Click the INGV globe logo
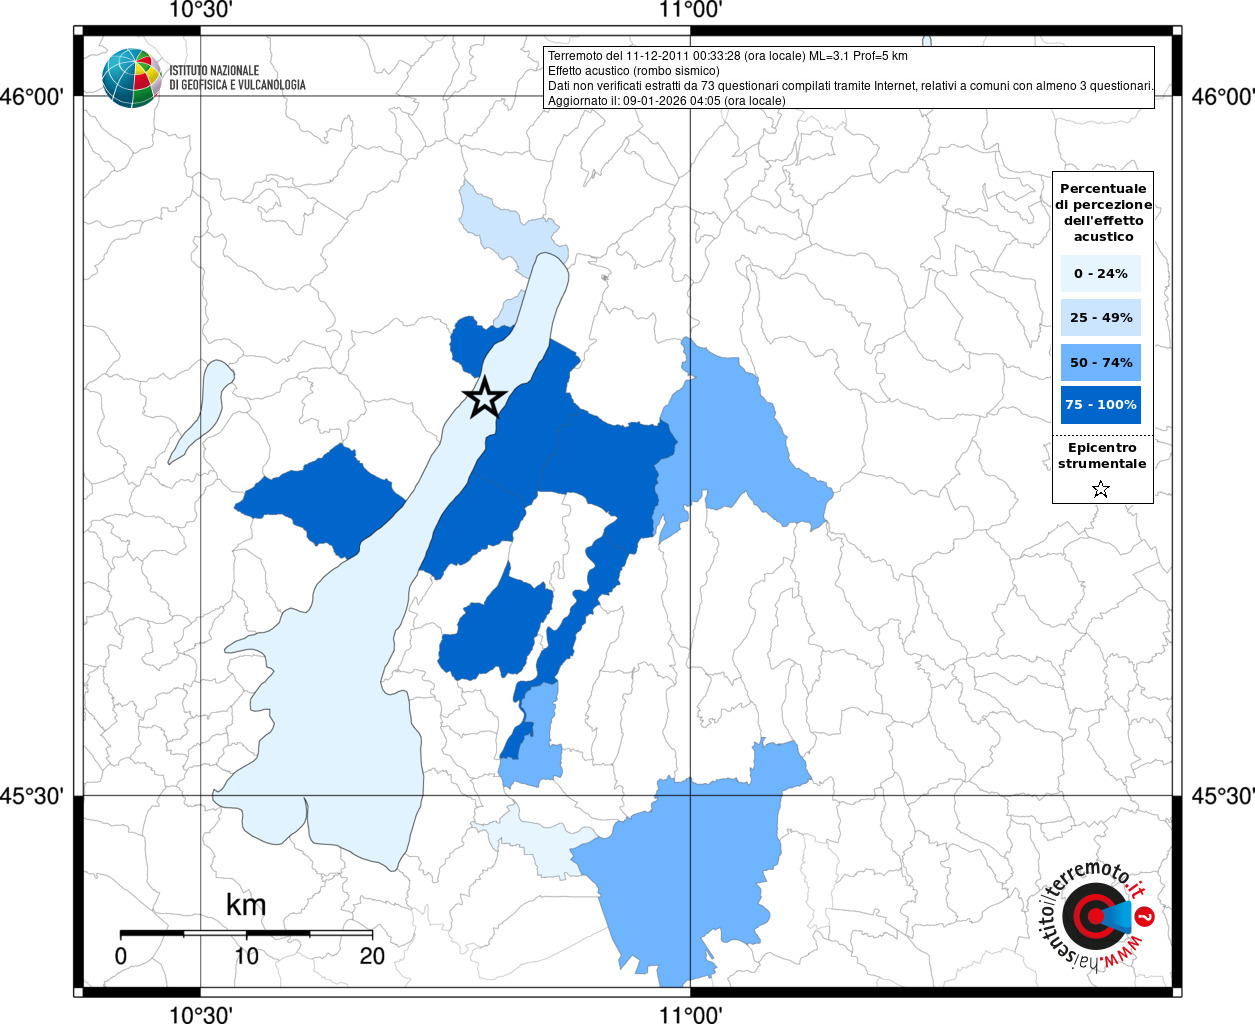1255x1024 pixels. click(x=131, y=78)
